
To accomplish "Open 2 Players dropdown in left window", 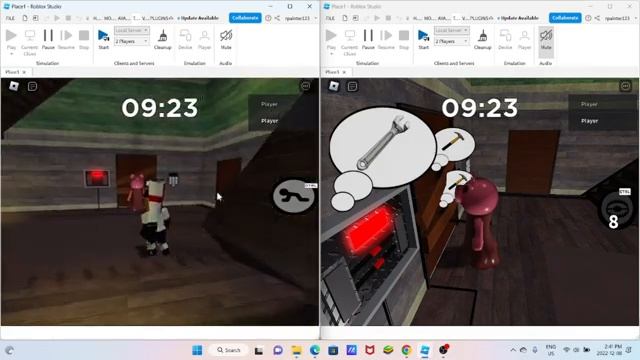I will coord(131,41).
